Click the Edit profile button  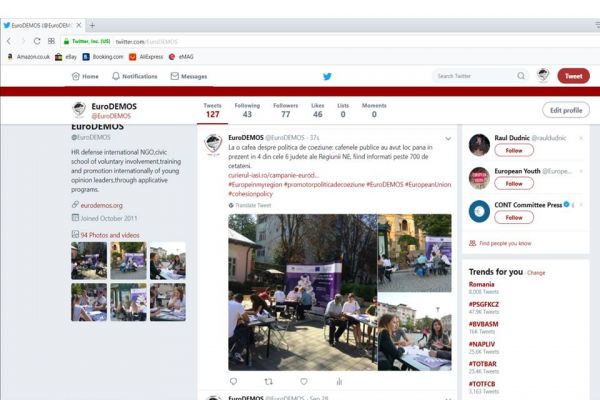click(566, 110)
